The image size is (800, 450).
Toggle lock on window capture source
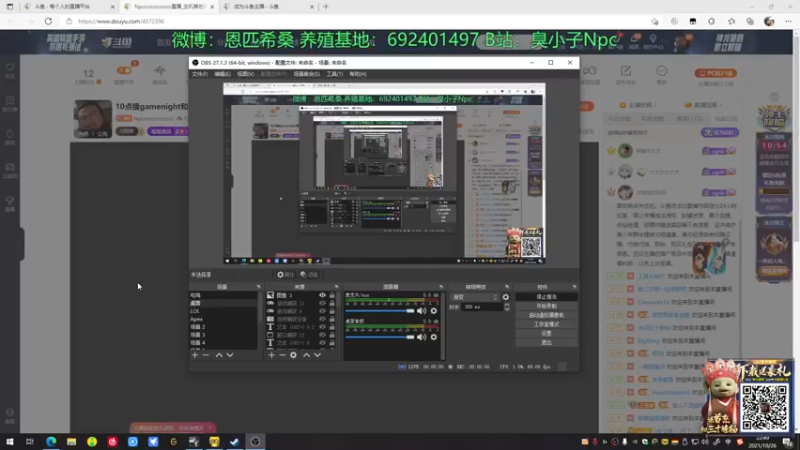click(x=332, y=335)
